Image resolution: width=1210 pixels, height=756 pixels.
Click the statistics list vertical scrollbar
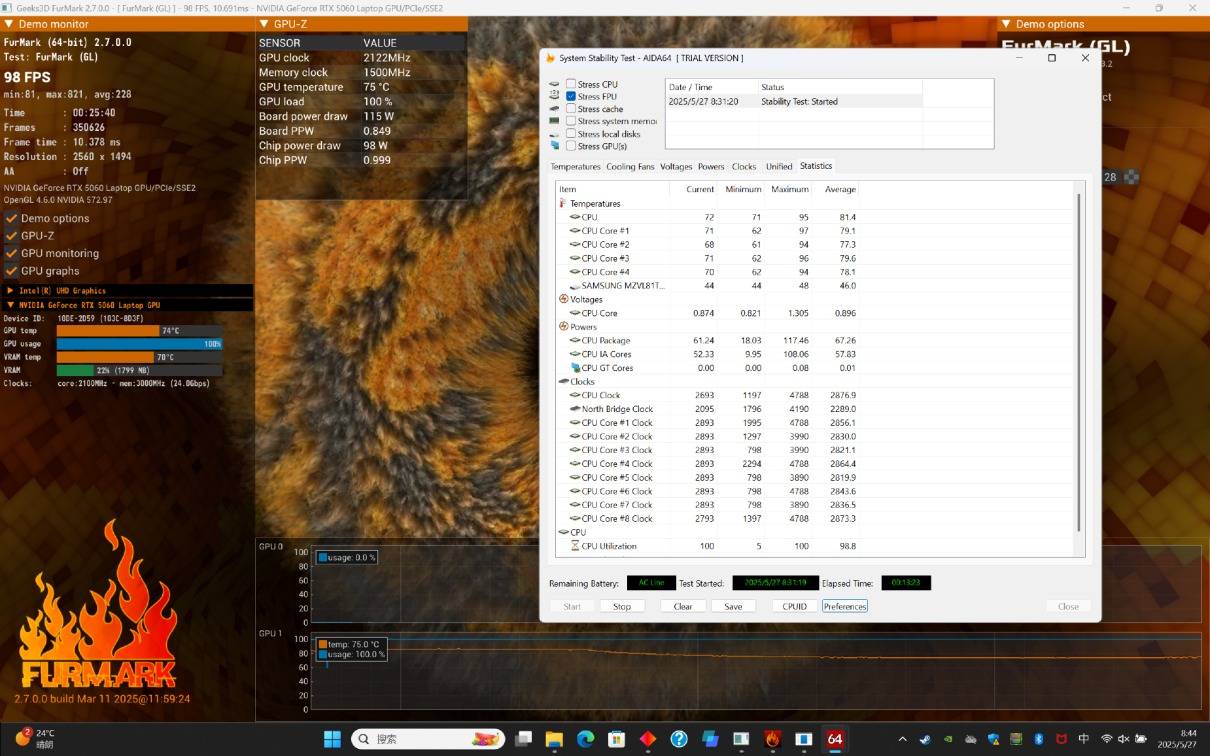tap(1078, 360)
